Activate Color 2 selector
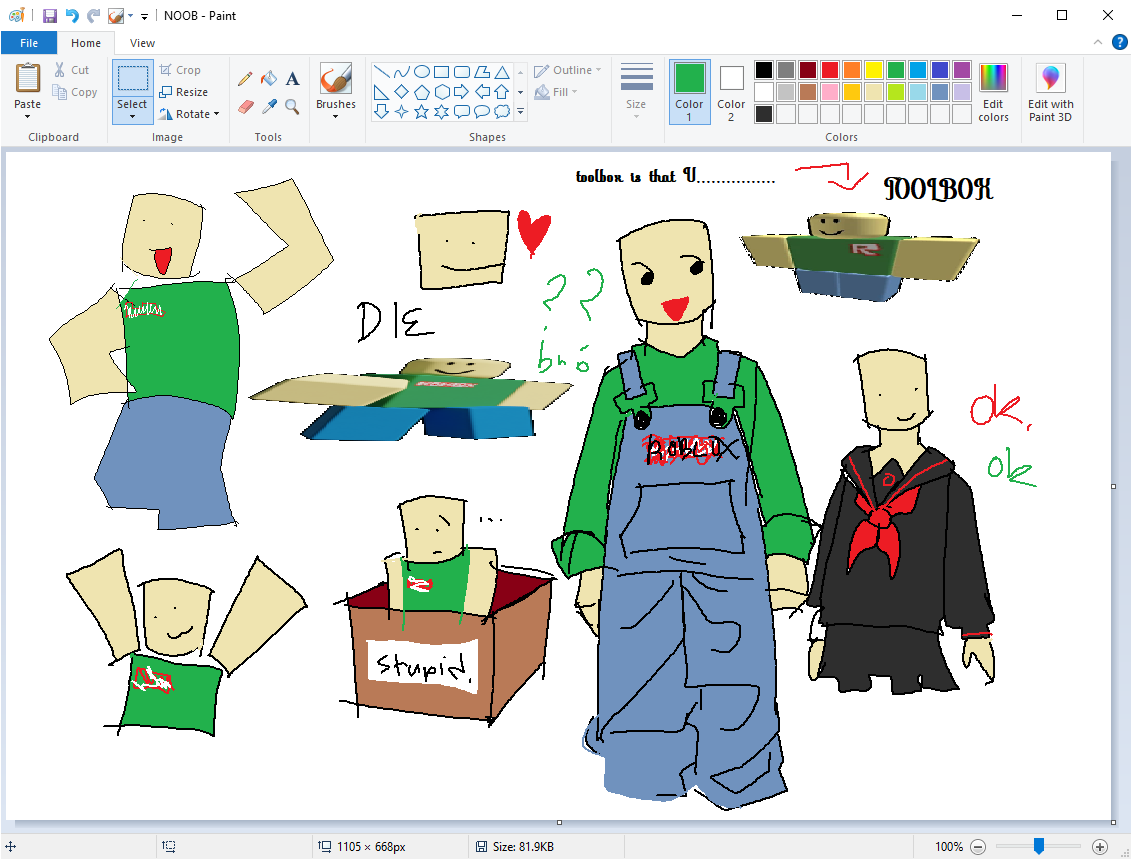Image resolution: width=1132 pixels, height=860 pixels. 731,92
